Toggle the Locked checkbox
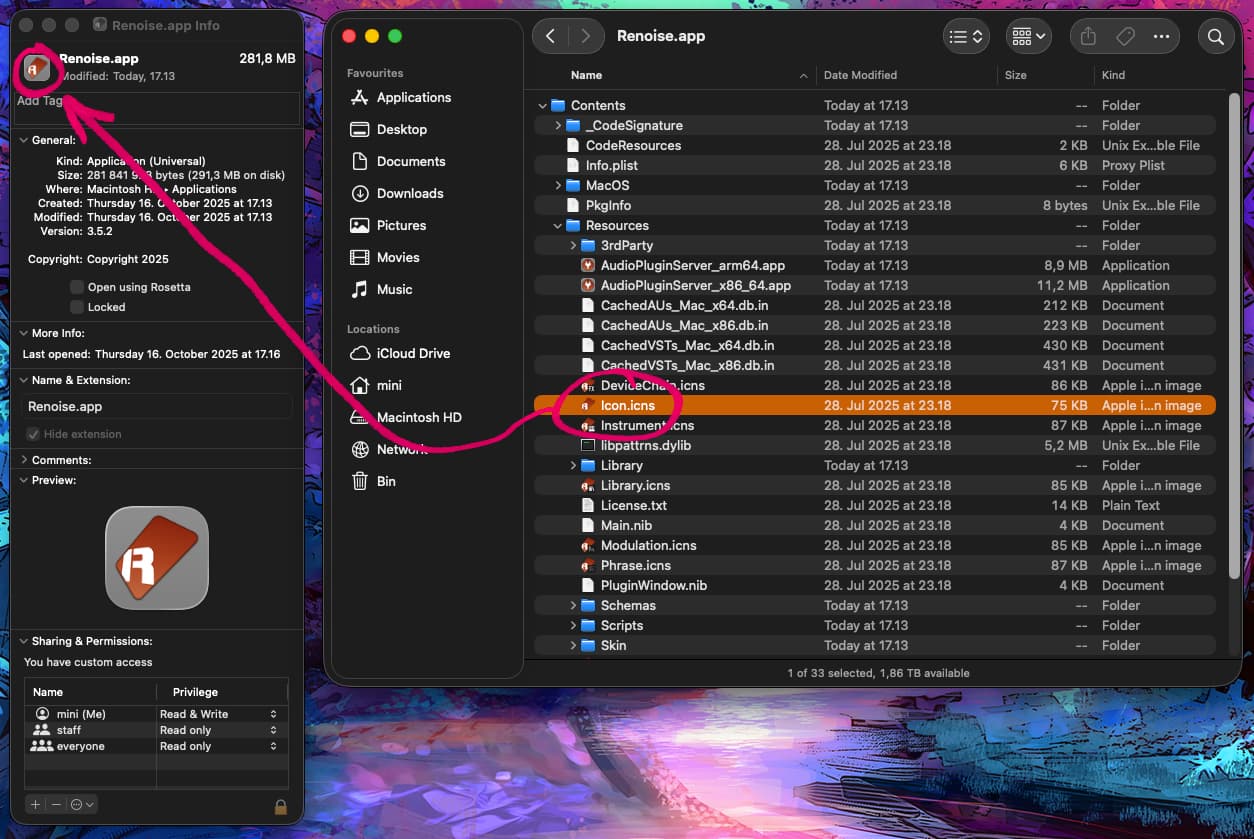Screen dimensions: 1254x839 point(77,307)
